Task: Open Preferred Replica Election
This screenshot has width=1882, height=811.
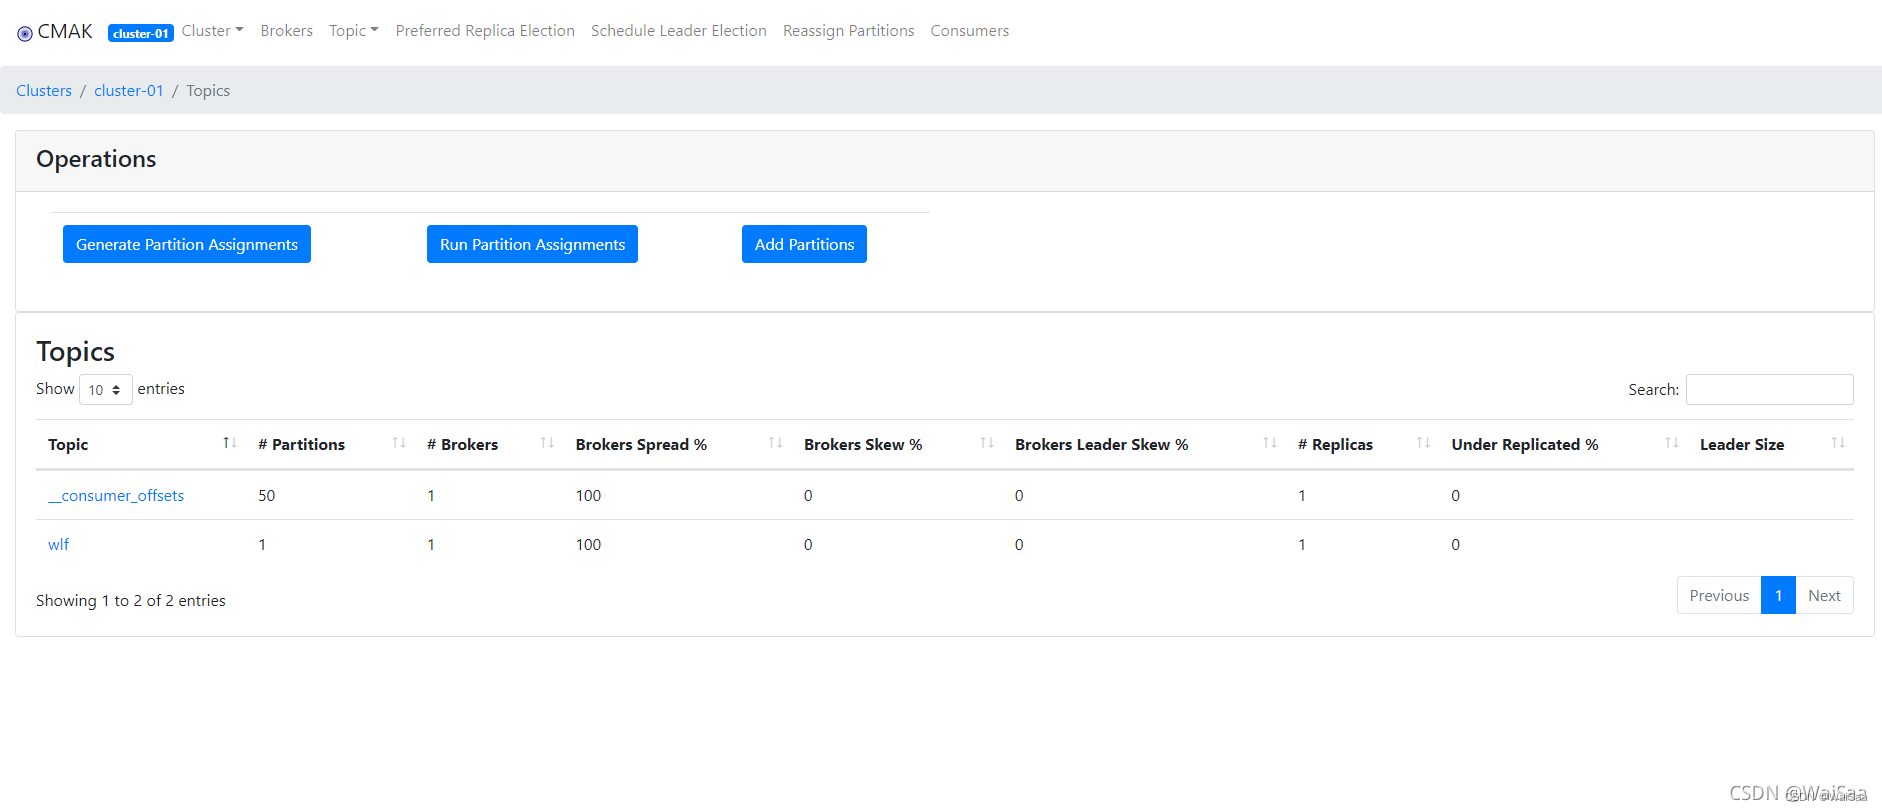Action: (x=485, y=31)
